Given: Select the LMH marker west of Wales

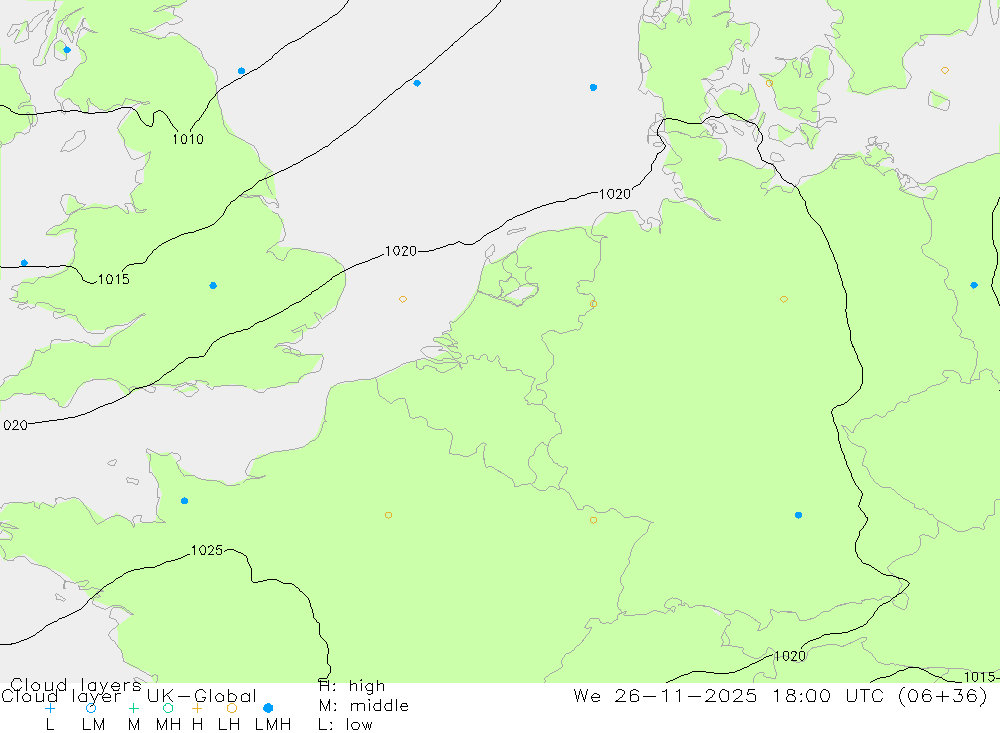Looking at the screenshot, I should [24, 263].
